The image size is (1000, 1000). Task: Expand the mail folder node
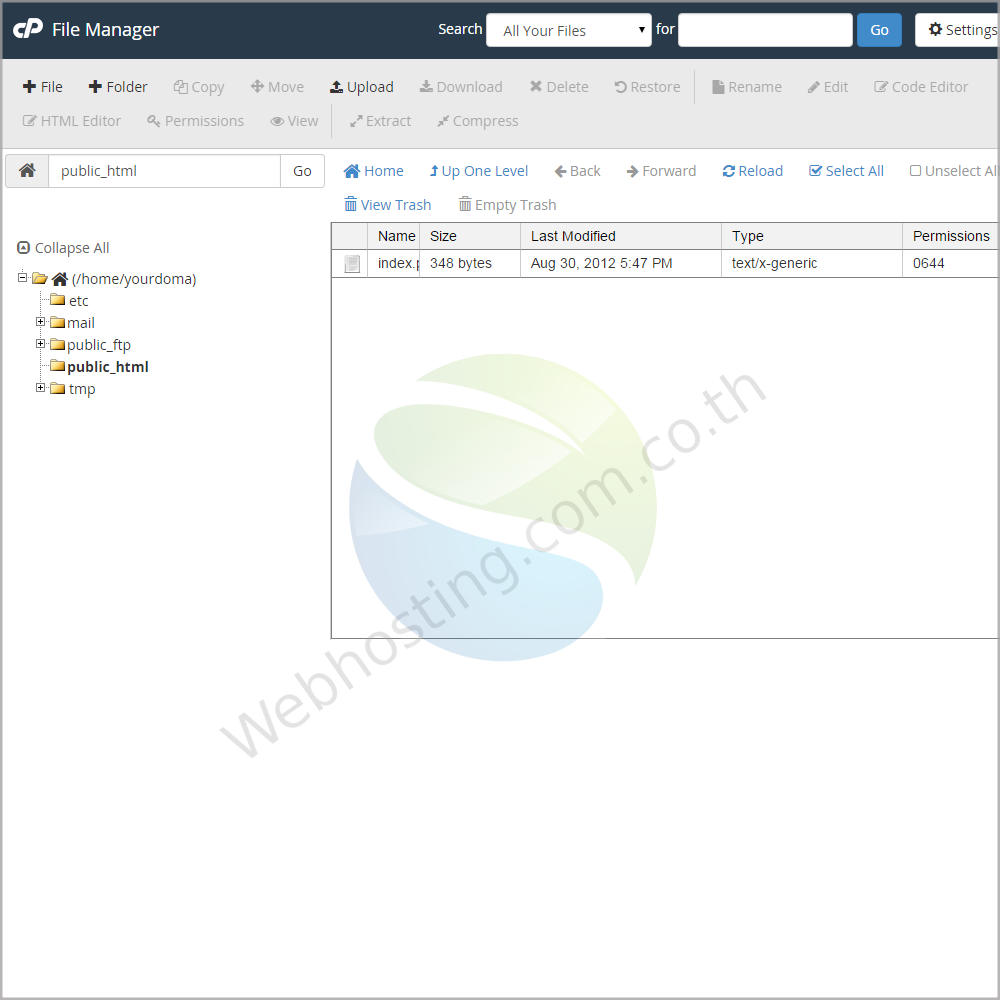40,322
